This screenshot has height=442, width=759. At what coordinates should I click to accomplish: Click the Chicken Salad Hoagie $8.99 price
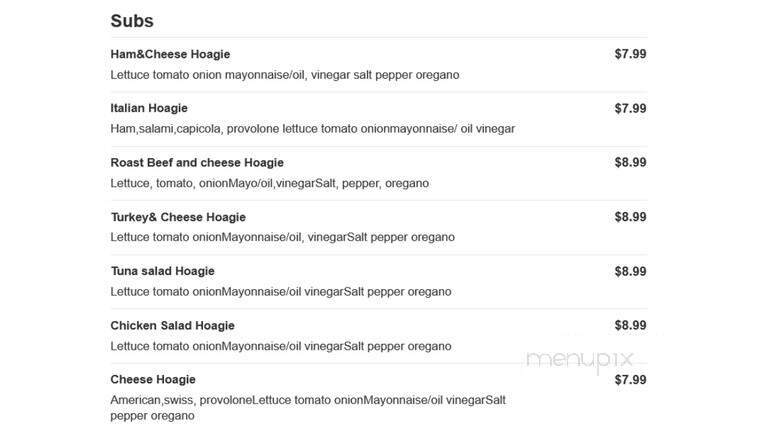click(x=630, y=325)
